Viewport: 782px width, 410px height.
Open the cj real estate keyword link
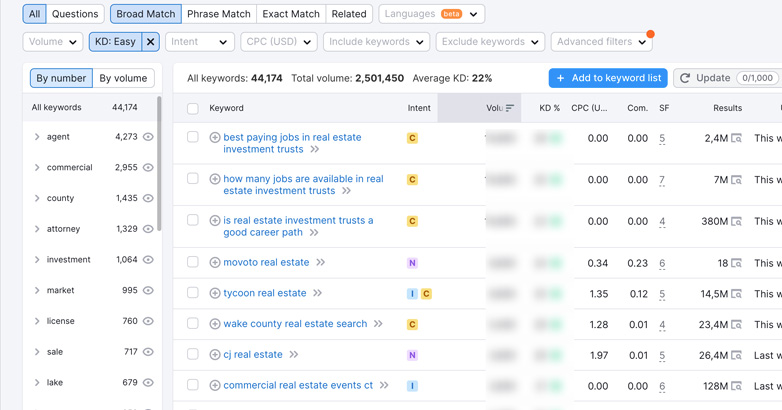[253, 355]
